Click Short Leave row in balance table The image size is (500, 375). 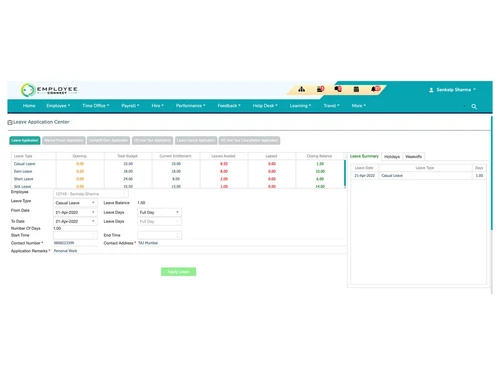tap(178, 179)
